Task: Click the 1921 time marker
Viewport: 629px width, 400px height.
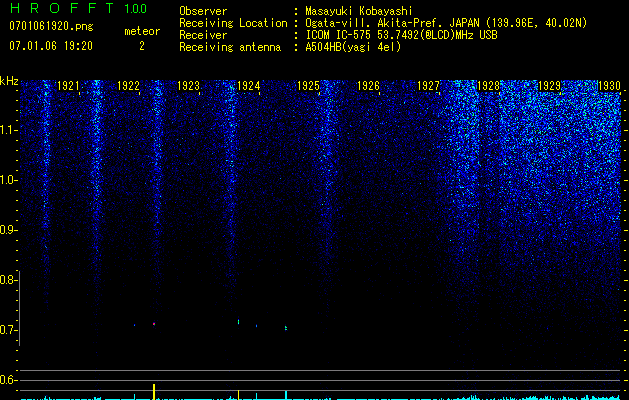Action: (68, 86)
